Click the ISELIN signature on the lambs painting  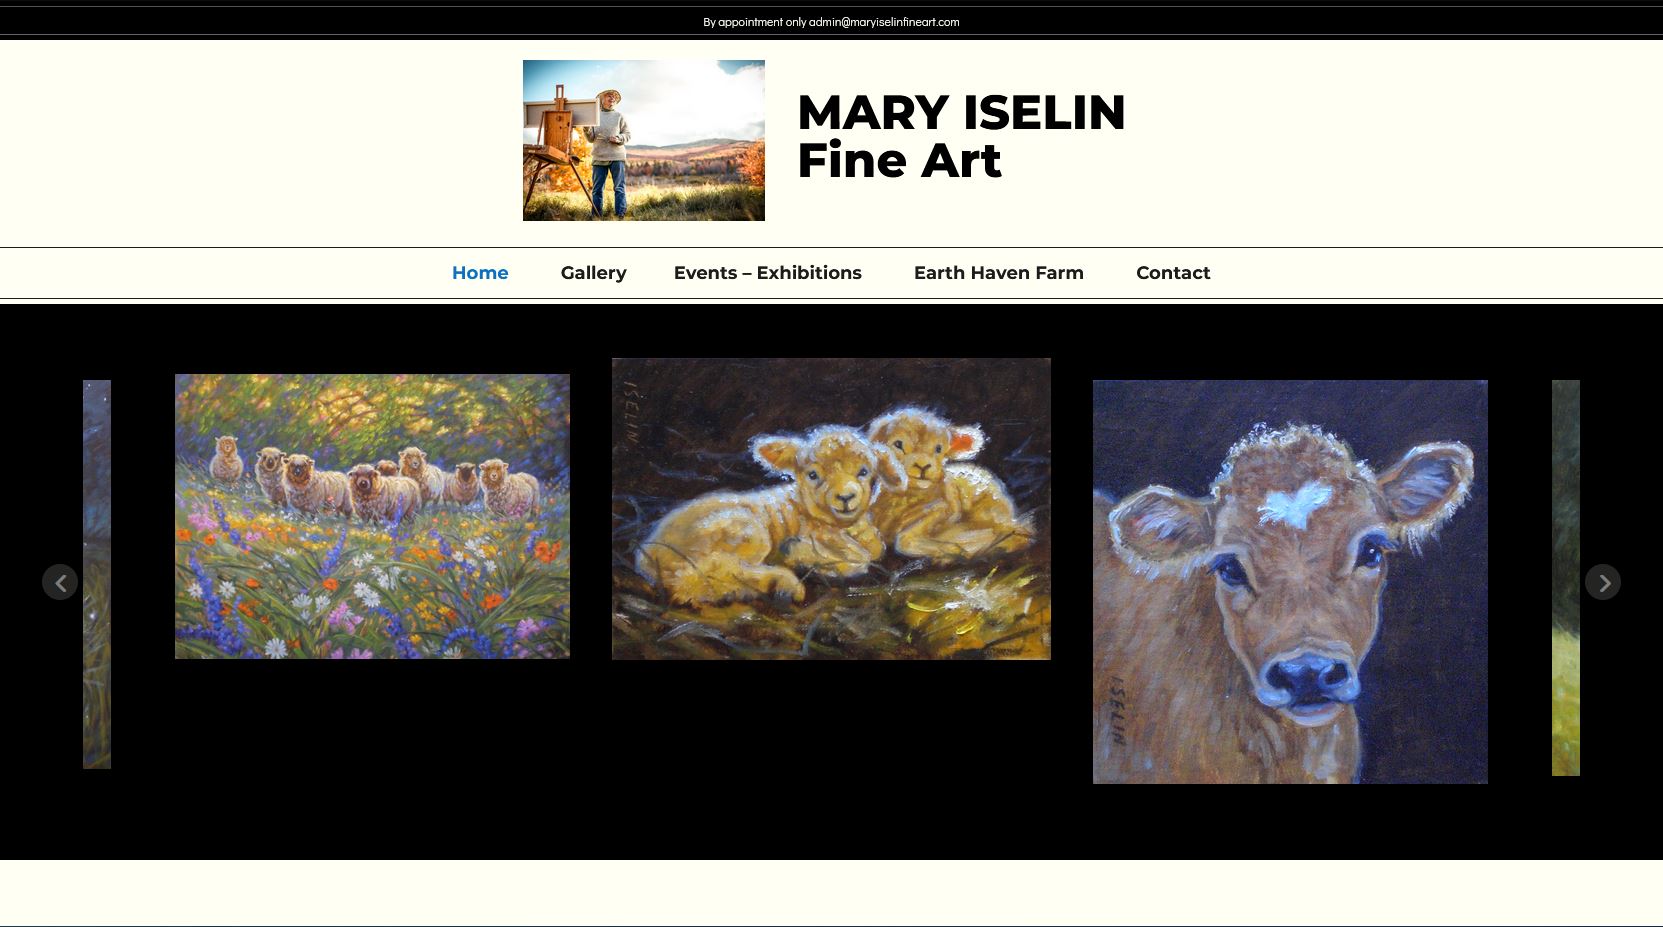(x=632, y=411)
